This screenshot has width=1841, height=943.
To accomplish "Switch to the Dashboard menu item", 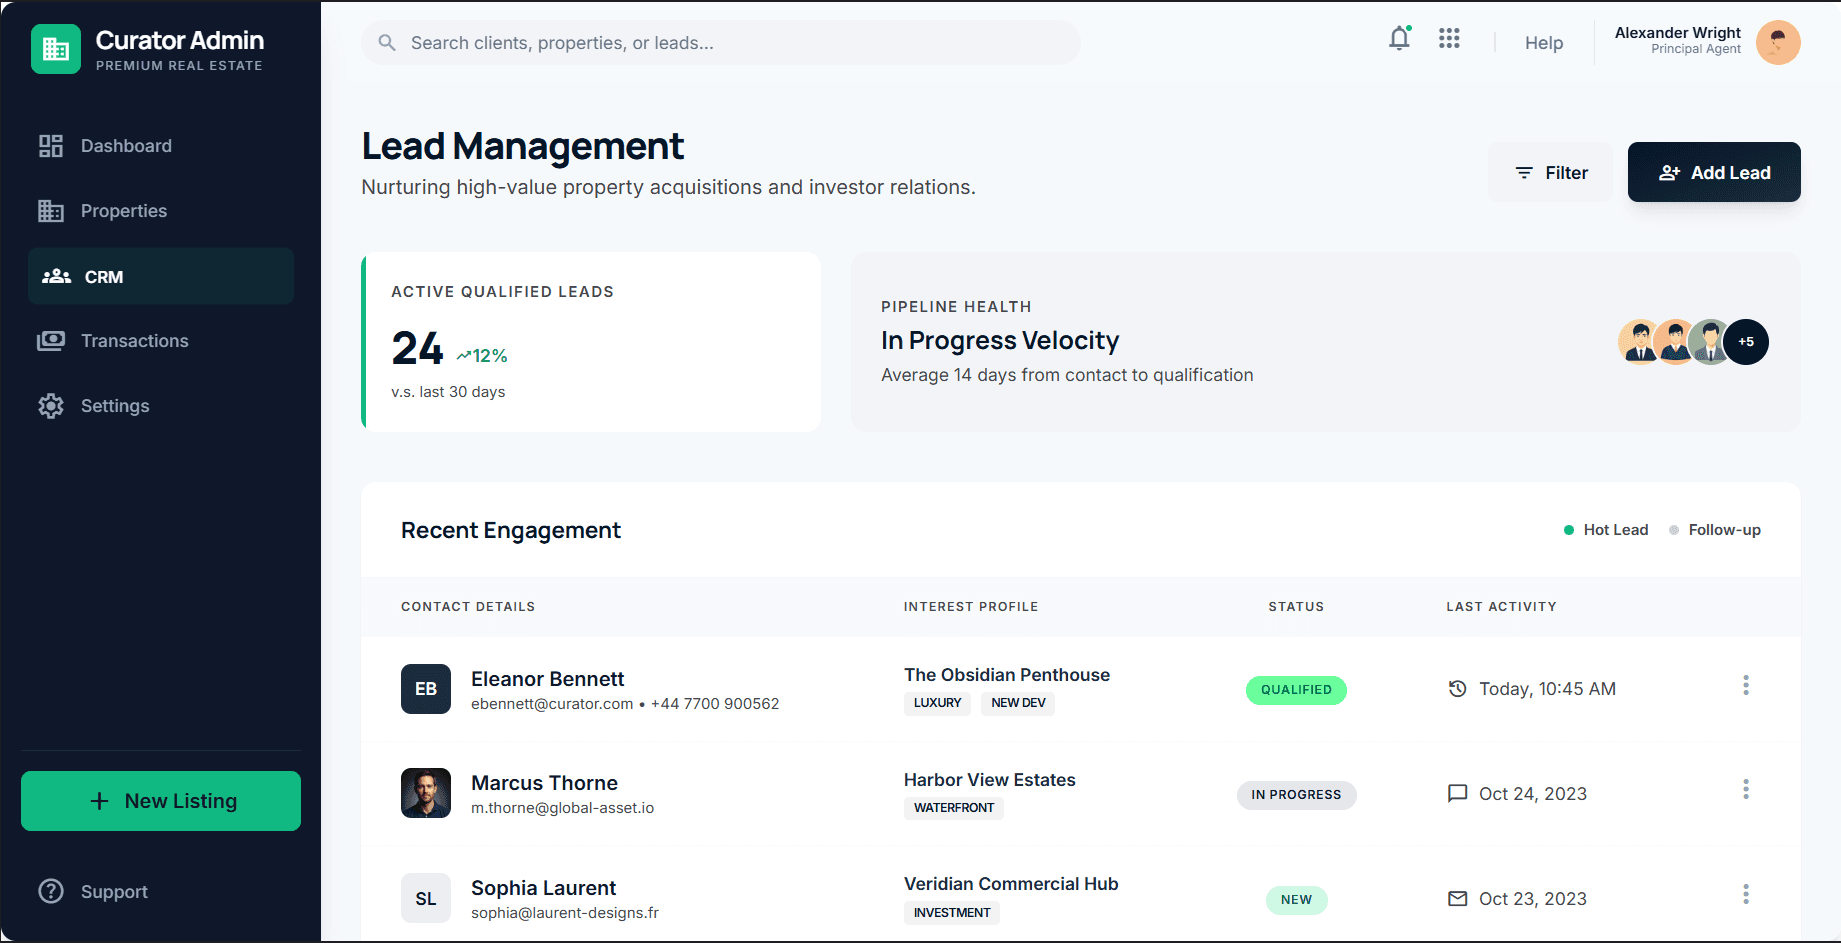I will (125, 145).
